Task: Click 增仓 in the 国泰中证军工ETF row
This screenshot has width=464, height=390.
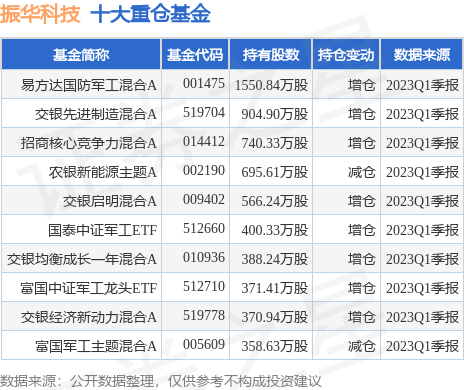Action: 362,230
